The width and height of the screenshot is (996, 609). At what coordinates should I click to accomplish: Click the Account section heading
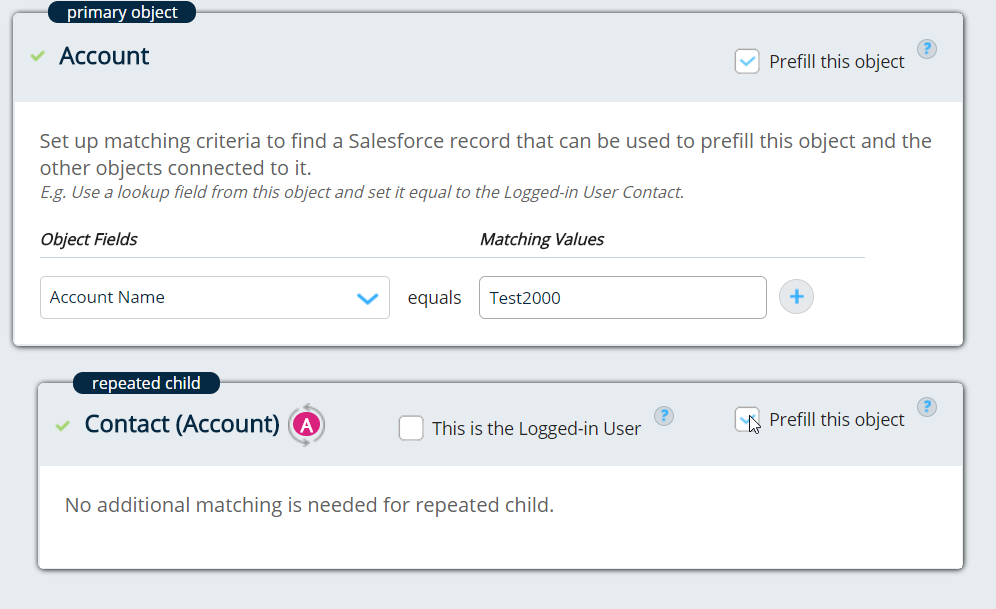[x=104, y=56]
